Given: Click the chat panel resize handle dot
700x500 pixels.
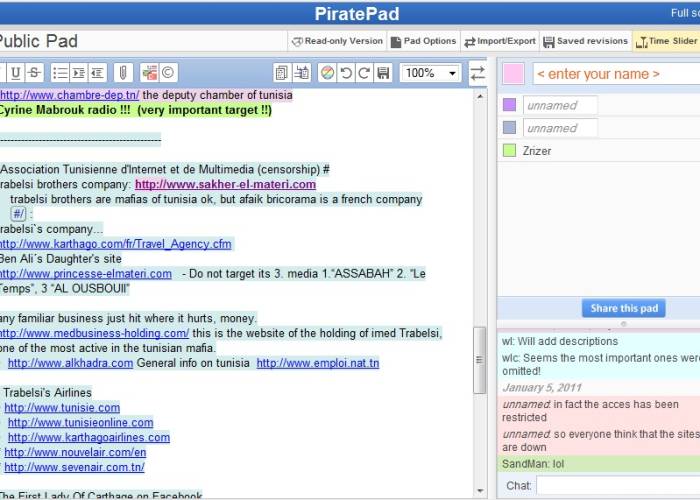Looking at the screenshot, I should (624, 324).
